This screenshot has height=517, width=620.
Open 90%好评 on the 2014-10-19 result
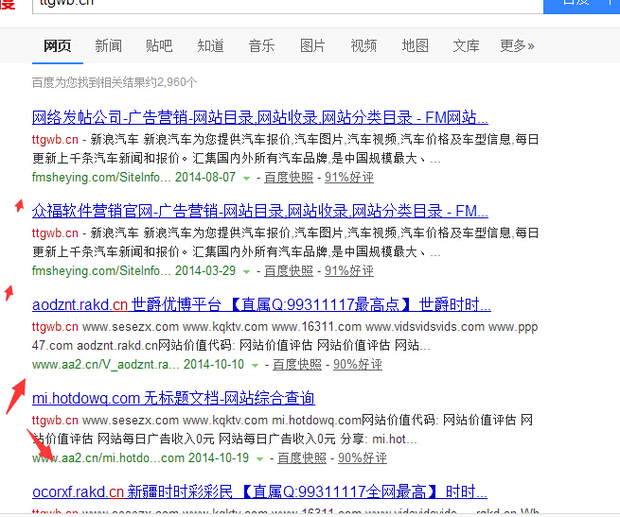click(362, 458)
